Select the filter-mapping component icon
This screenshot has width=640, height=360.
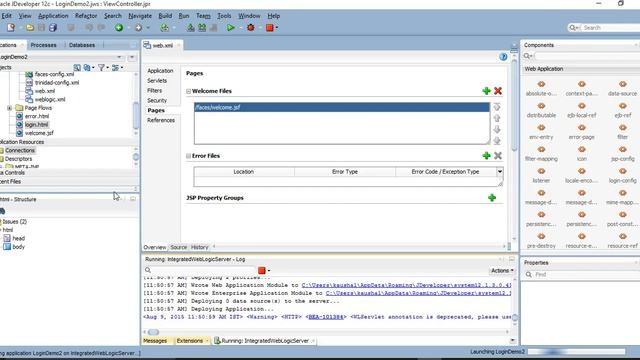541,149
